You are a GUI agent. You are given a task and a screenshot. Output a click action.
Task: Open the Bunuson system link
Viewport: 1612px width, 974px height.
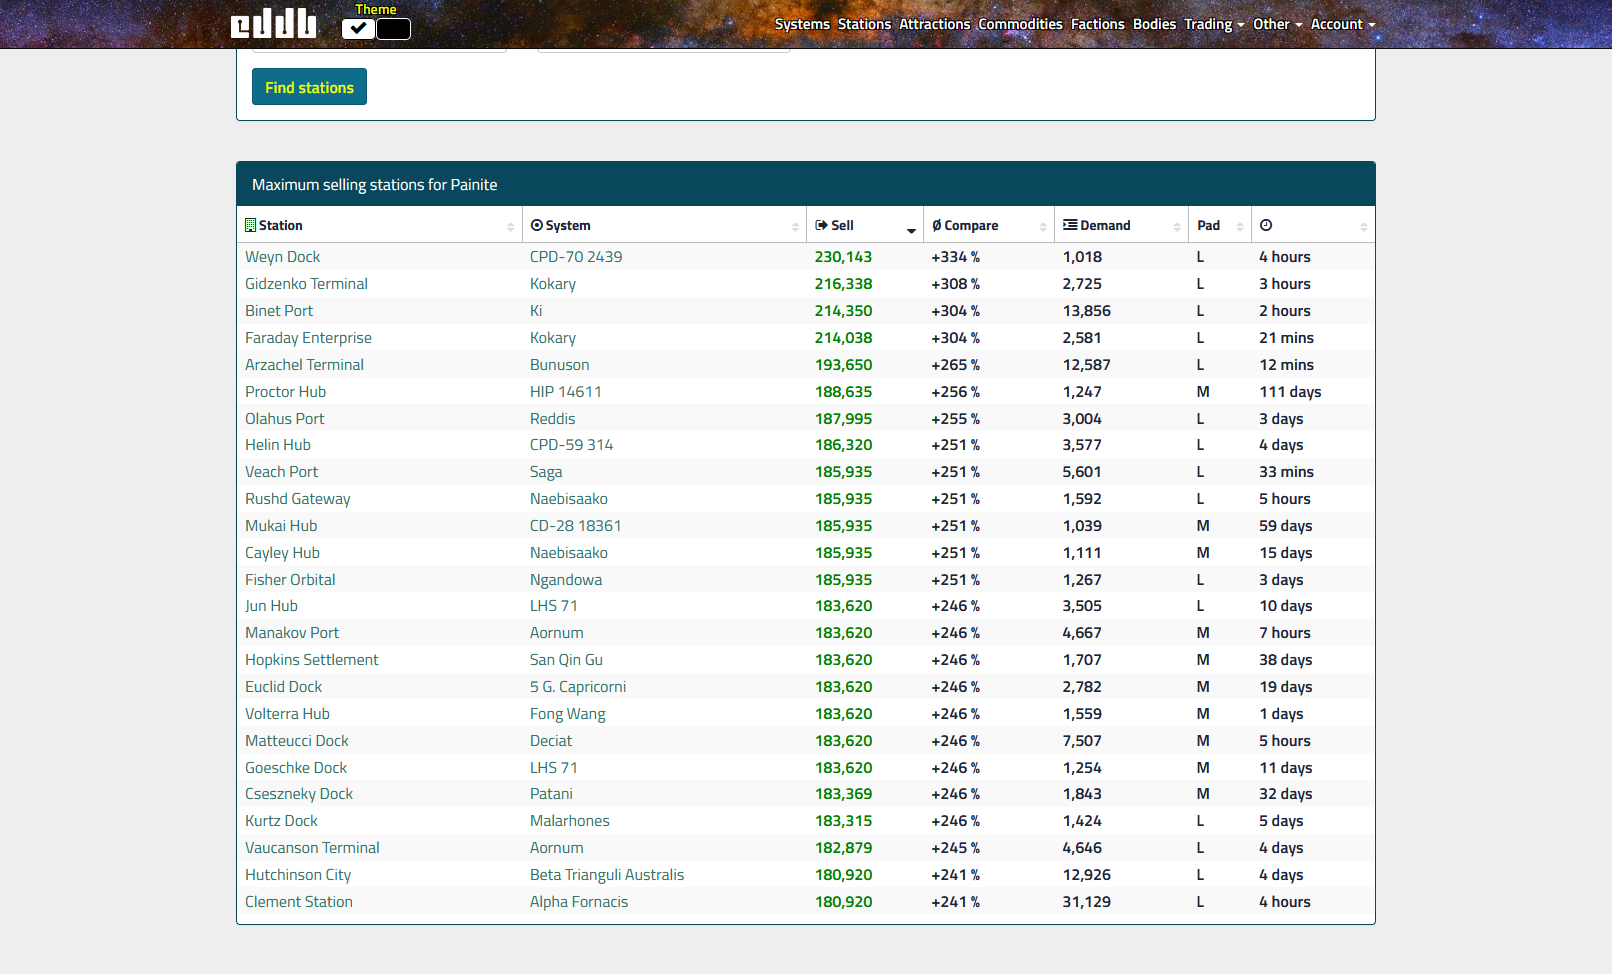pos(559,365)
